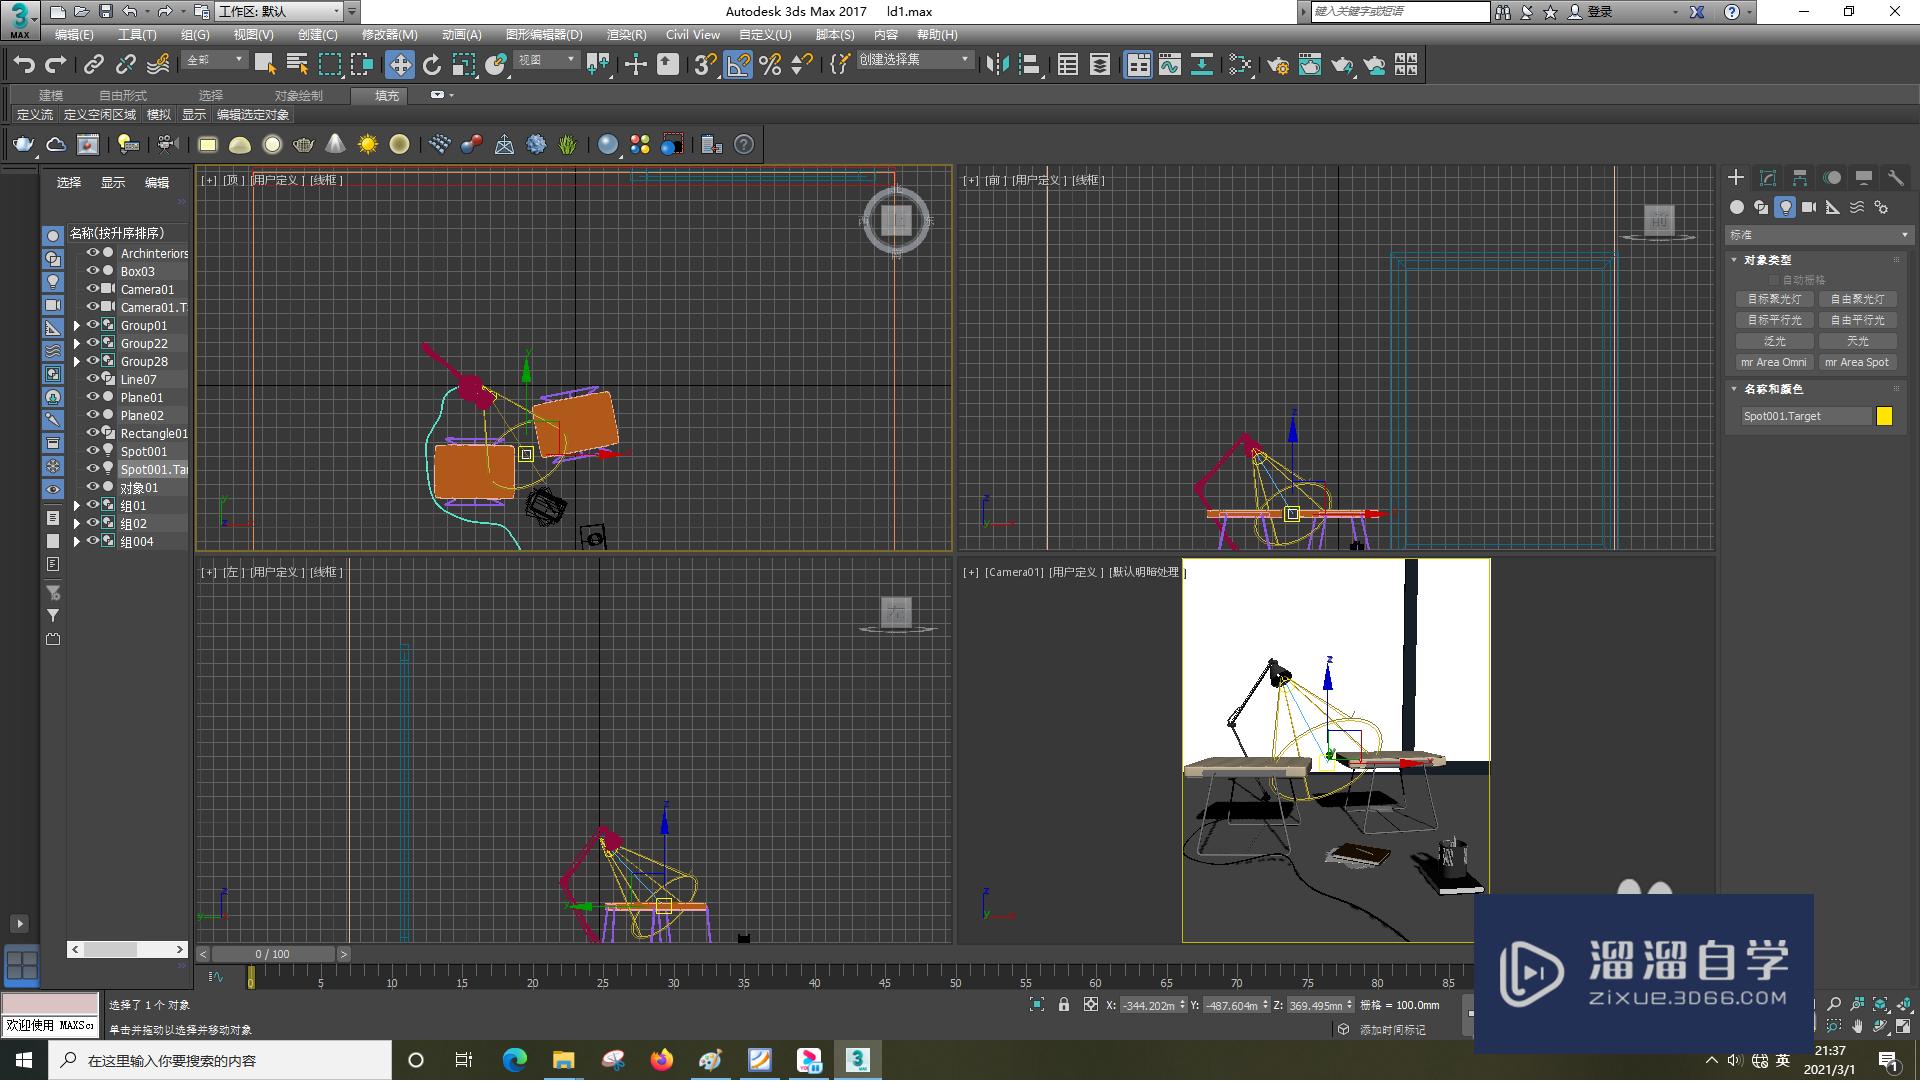
Task: Open the 创建选择集 named selection dropdown
Action: (x=914, y=60)
